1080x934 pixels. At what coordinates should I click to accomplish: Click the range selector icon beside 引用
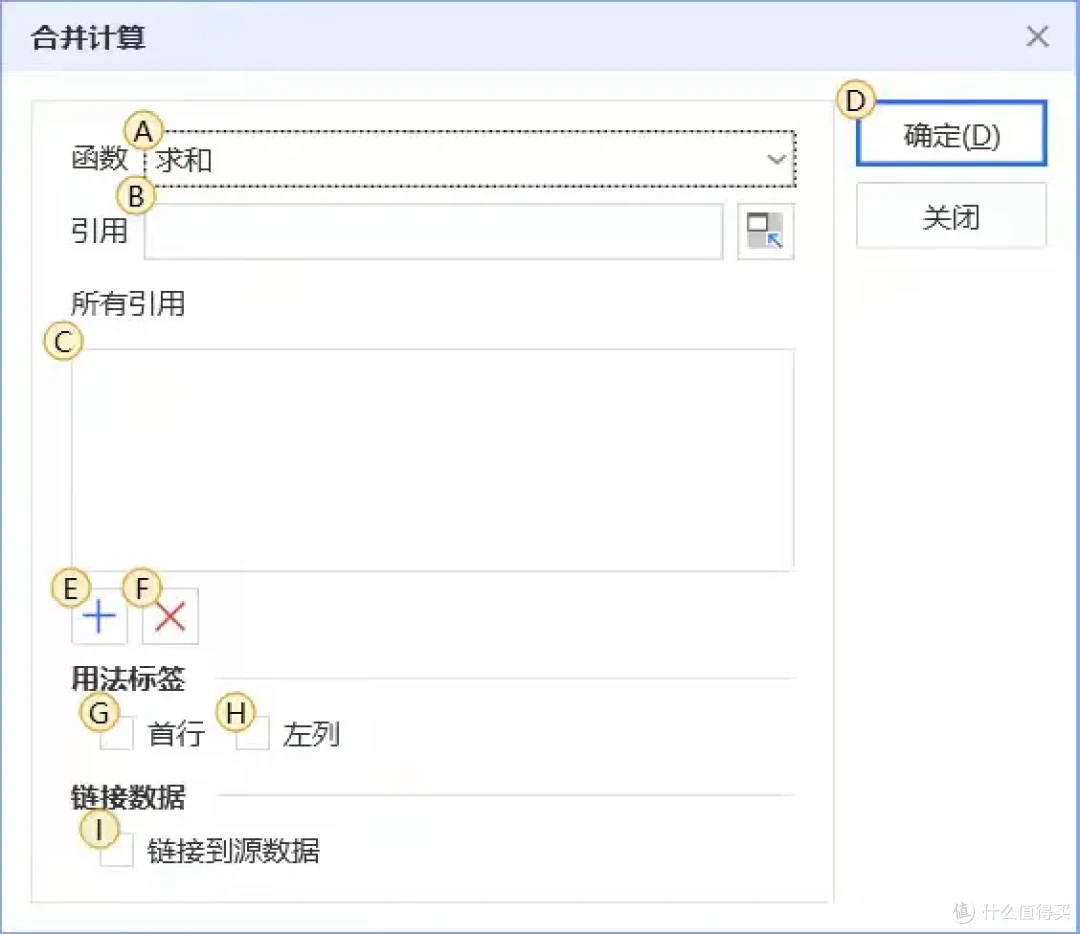click(x=765, y=231)
